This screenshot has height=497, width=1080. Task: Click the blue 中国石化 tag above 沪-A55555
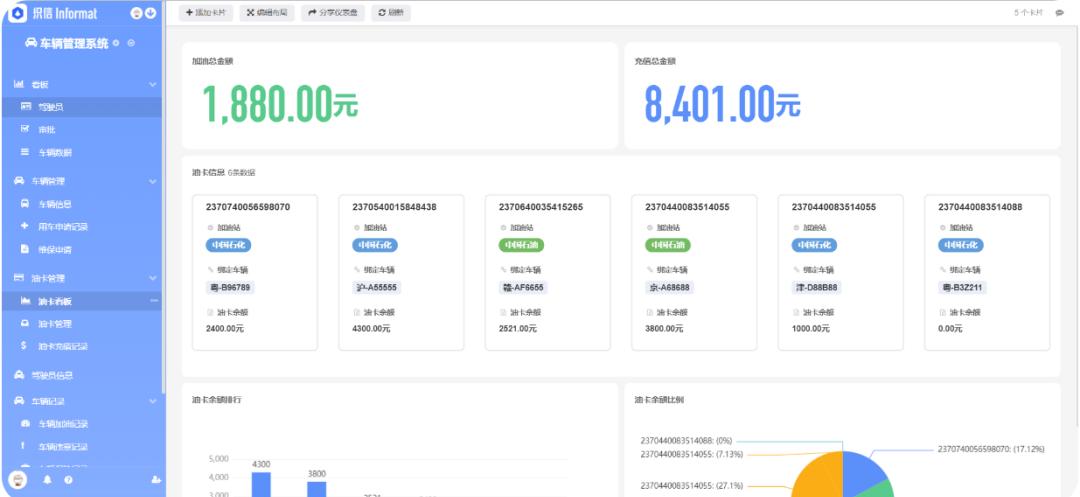[x=375, y=244]
